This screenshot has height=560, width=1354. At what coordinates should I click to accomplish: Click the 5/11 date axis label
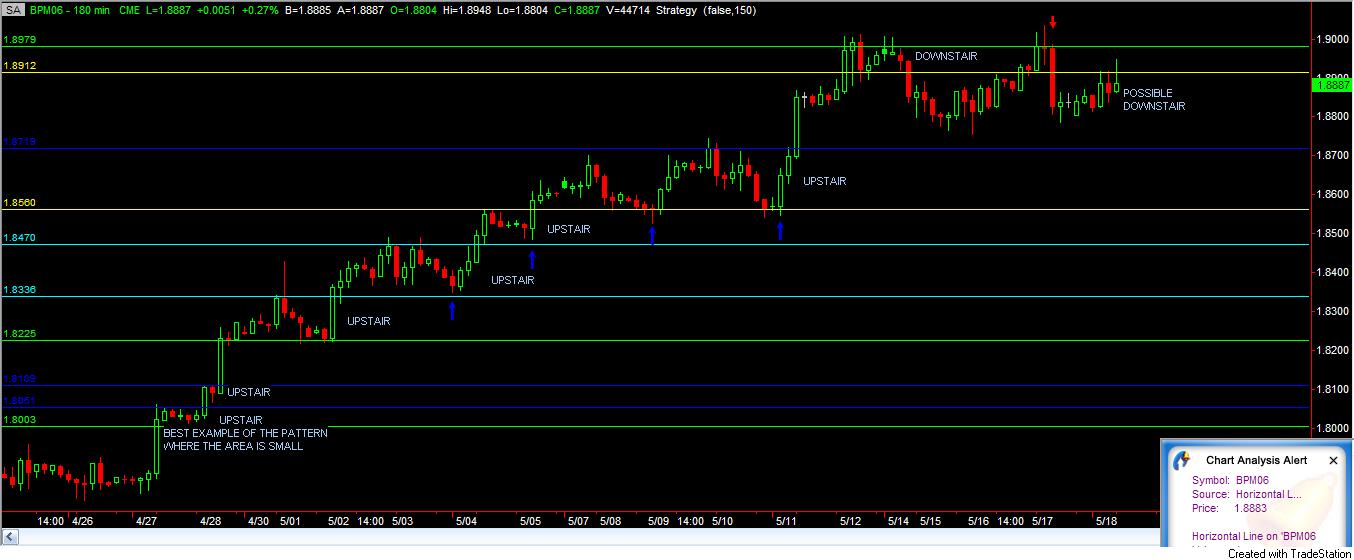click(x=786, y=521)
